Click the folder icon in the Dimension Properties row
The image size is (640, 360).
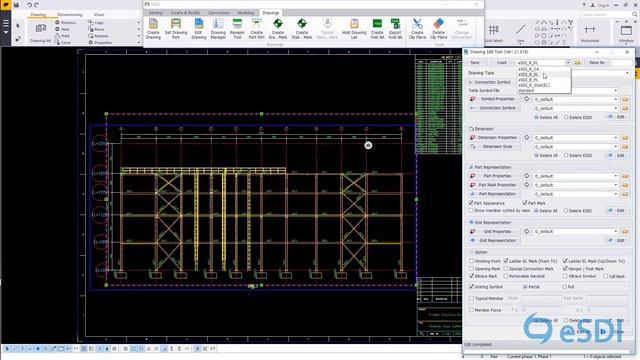coord(625,138)
